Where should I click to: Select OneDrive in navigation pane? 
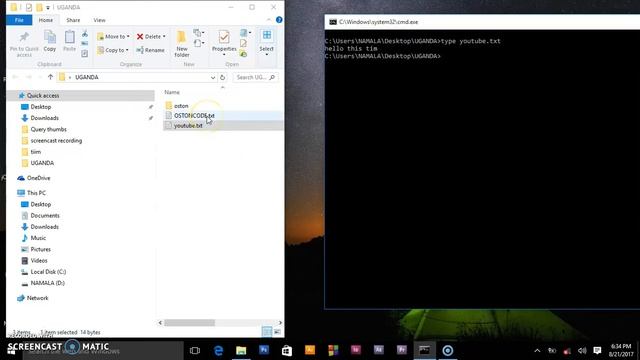[x=38, y=178]
